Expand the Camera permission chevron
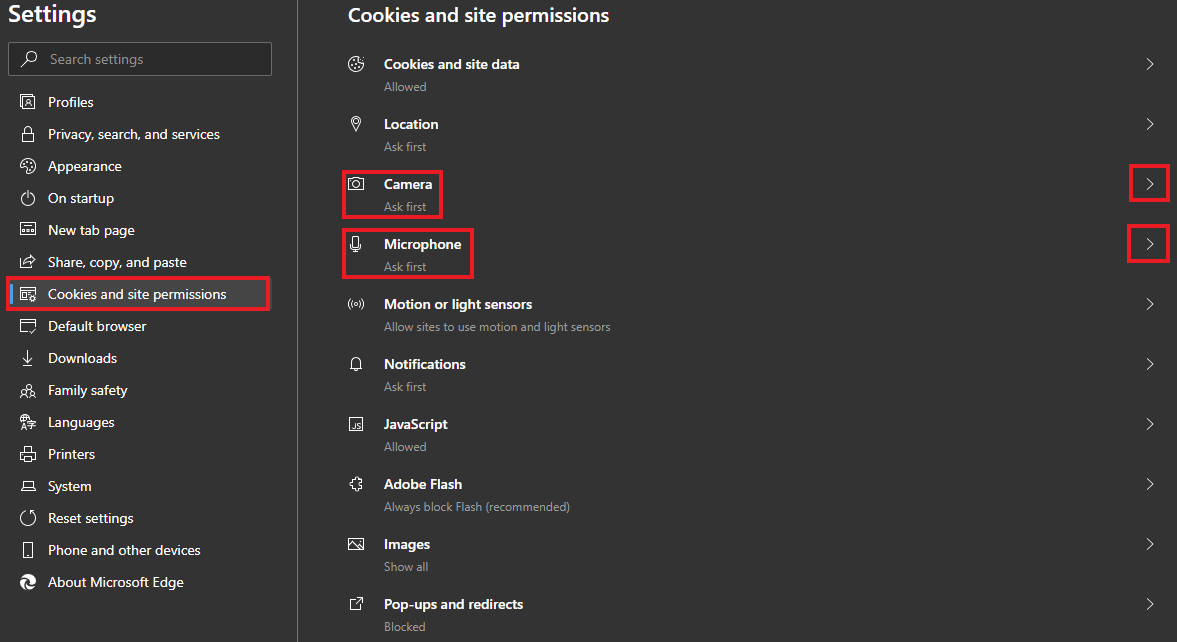The height and width of the screenshot is (642, 1177). [x=1149, y=184]
